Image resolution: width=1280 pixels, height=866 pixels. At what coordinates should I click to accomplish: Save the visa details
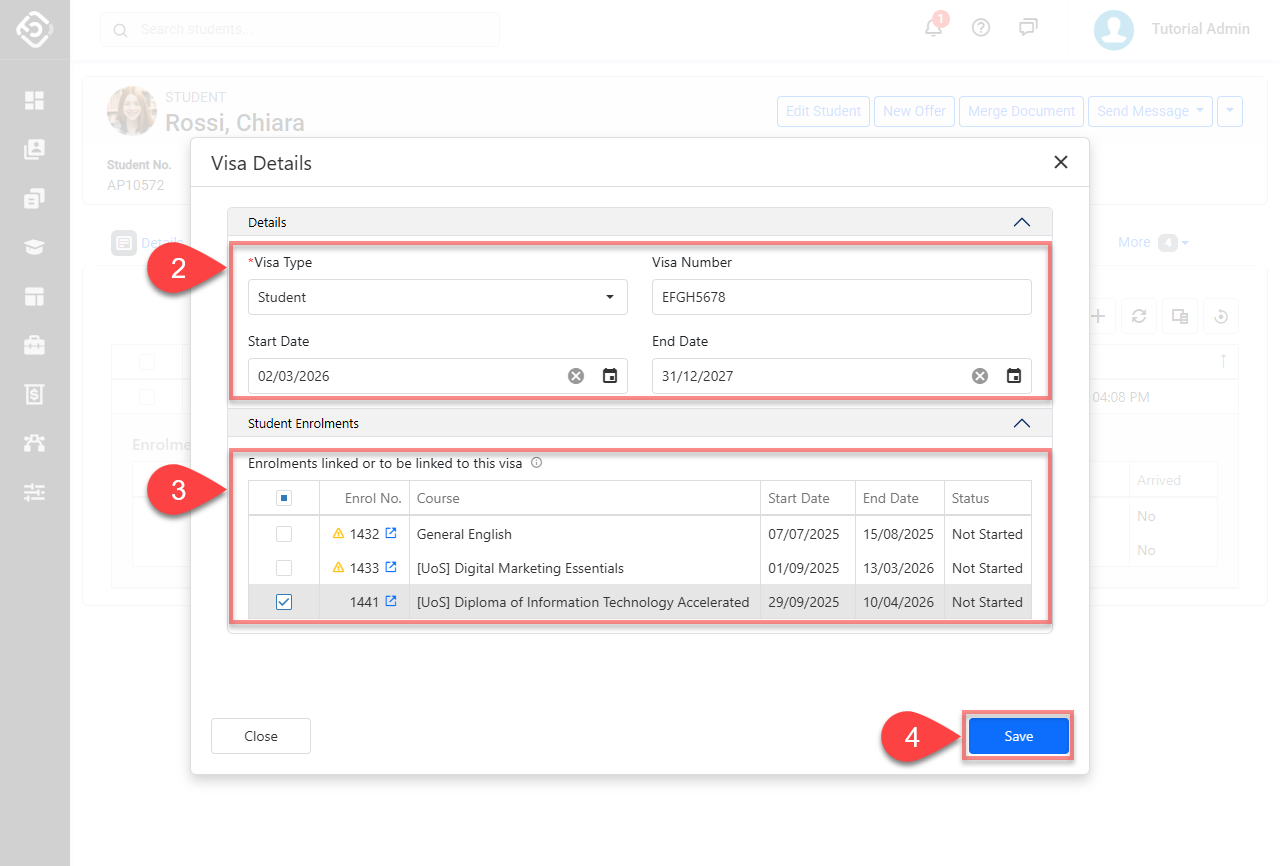(1018, 736)
